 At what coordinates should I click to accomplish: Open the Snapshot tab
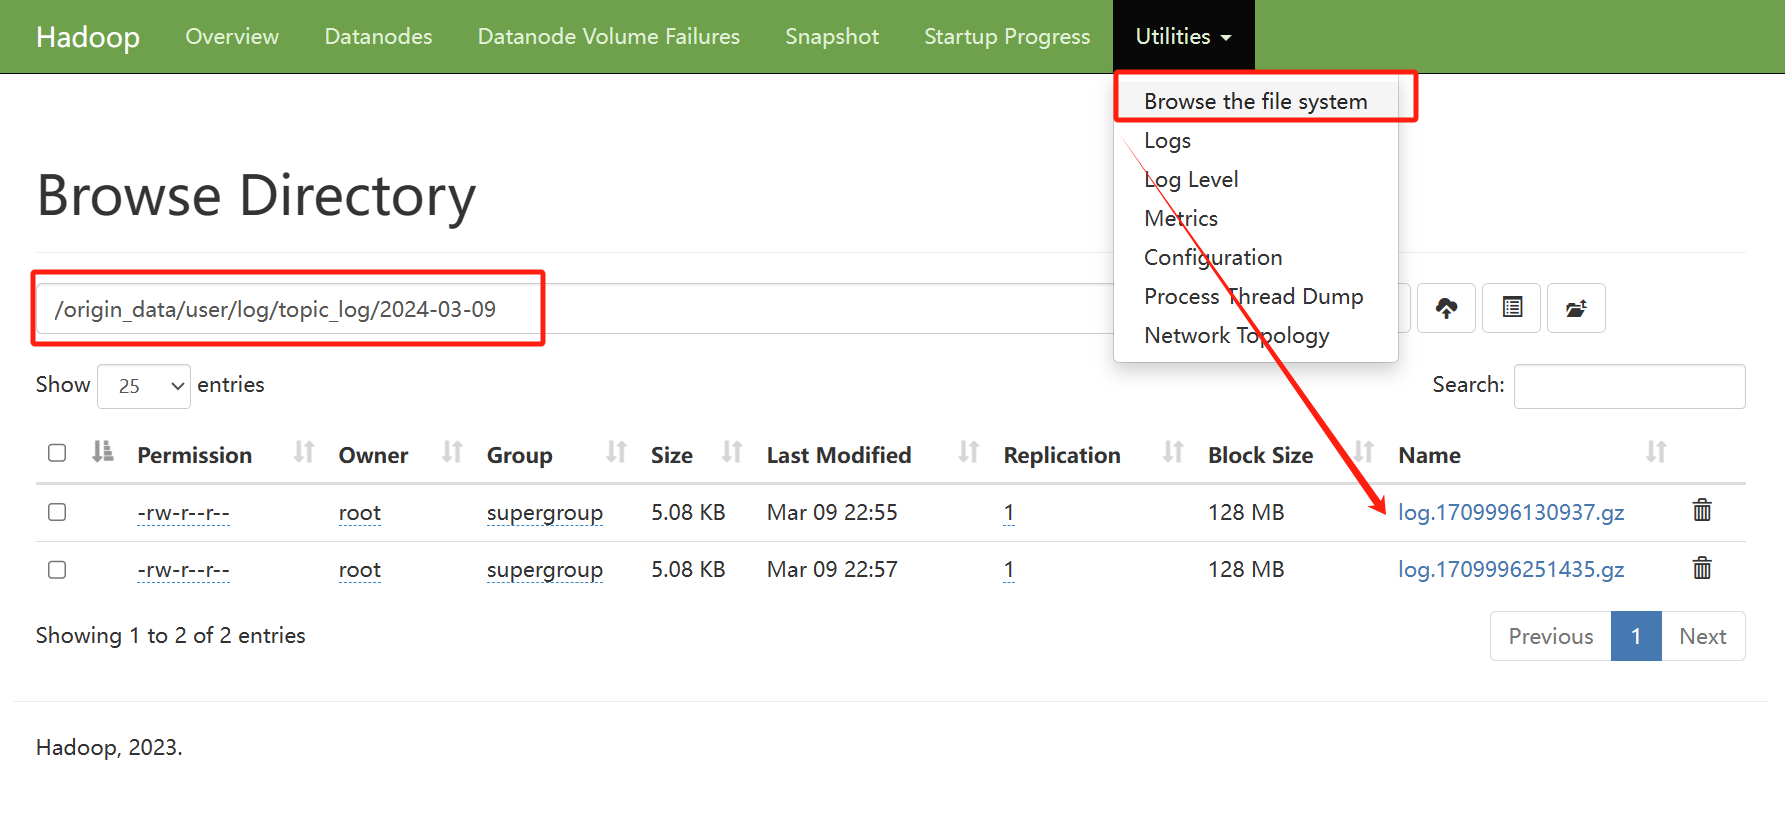832,37
